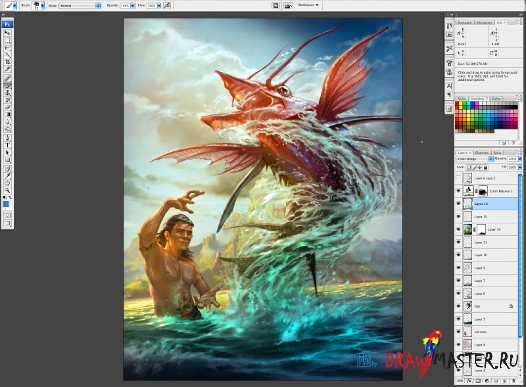This screenshot has height=387, width=526.
Task: Open the brush Mode dropdown
Action: (80, 6)
